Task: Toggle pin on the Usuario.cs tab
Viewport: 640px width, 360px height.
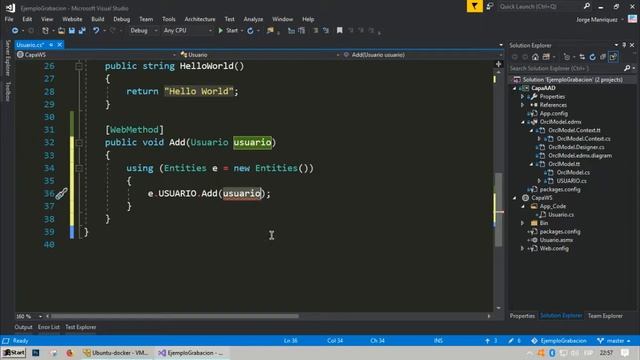Action: (x=51, y=45)
